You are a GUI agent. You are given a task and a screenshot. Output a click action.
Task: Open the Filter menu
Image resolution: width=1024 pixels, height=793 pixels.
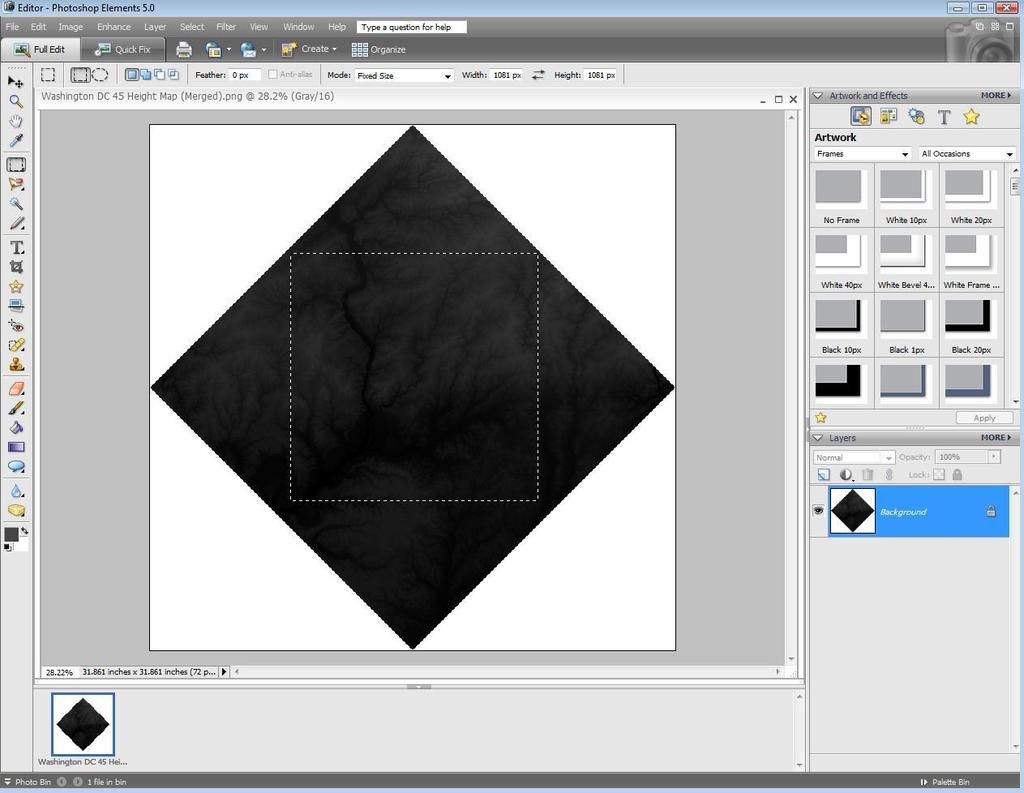226,27
